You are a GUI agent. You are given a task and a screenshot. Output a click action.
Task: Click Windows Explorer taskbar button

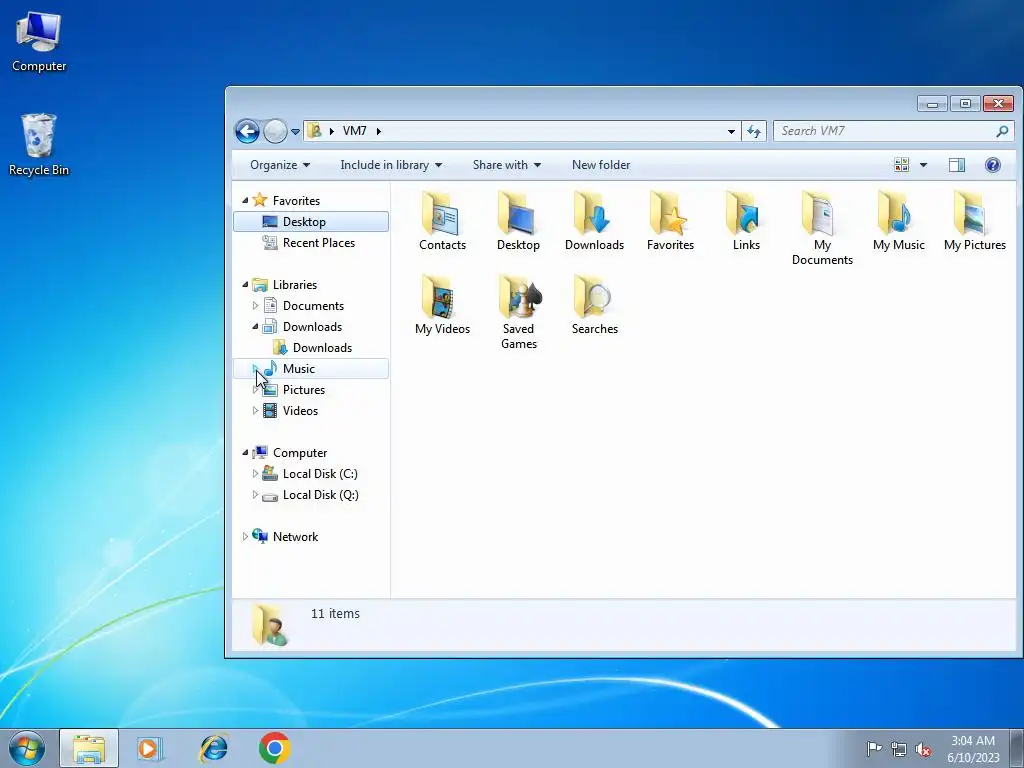coord(89,748)
